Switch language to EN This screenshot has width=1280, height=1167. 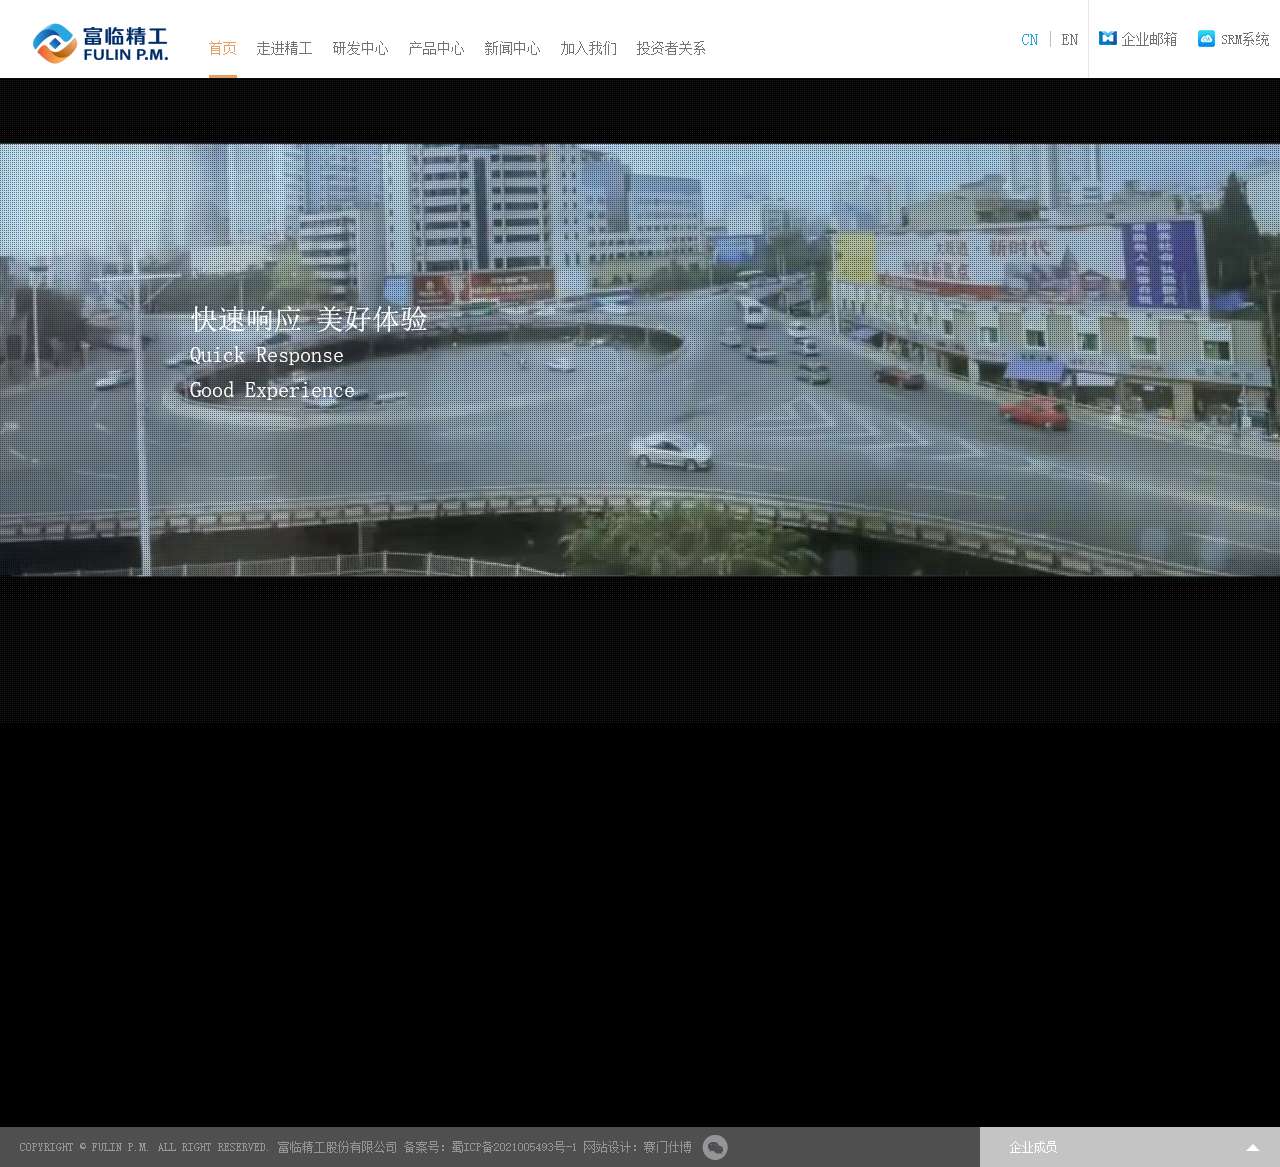1070,40
